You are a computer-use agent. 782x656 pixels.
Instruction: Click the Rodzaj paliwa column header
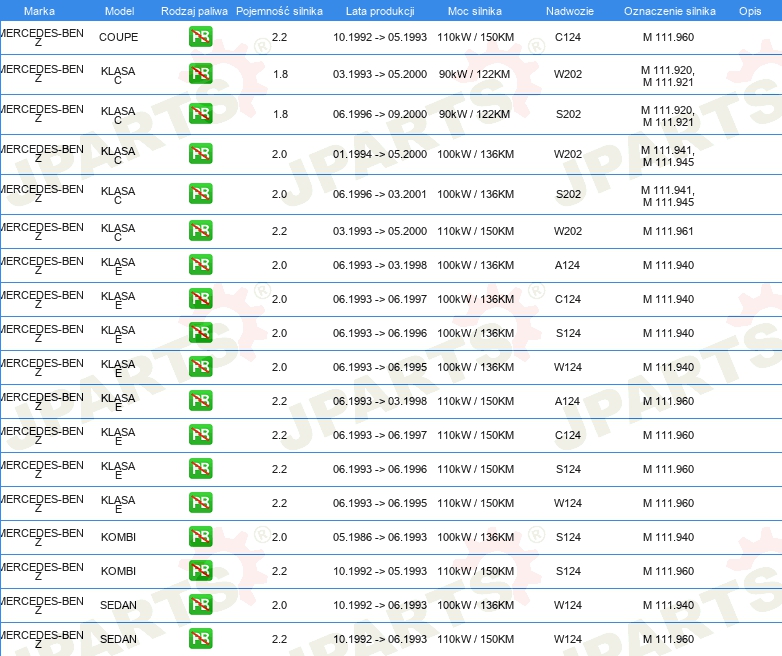194,11
